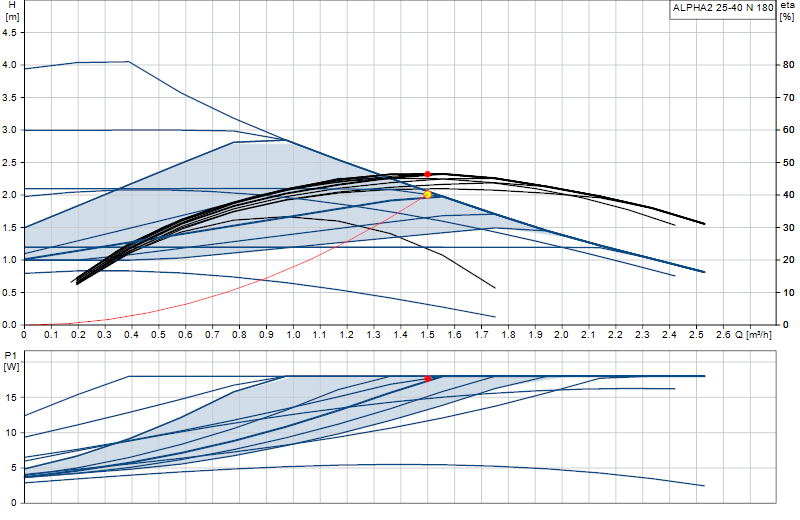Click the 1.5 tick on the Q axis

click(428, 335)
